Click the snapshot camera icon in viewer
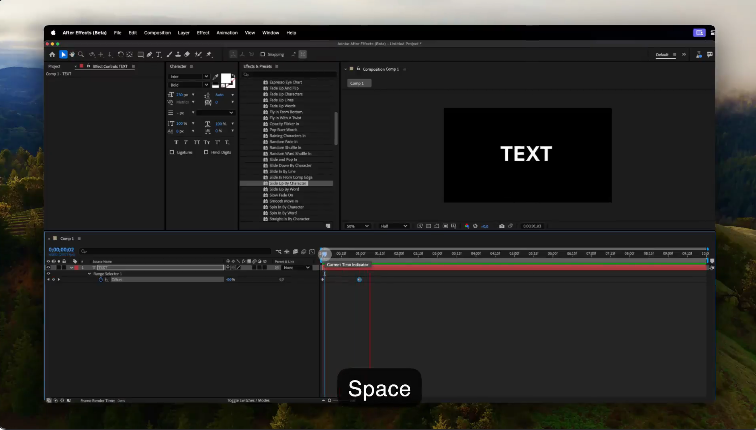Viewport: 756px width, 430px height. (501, 226)
